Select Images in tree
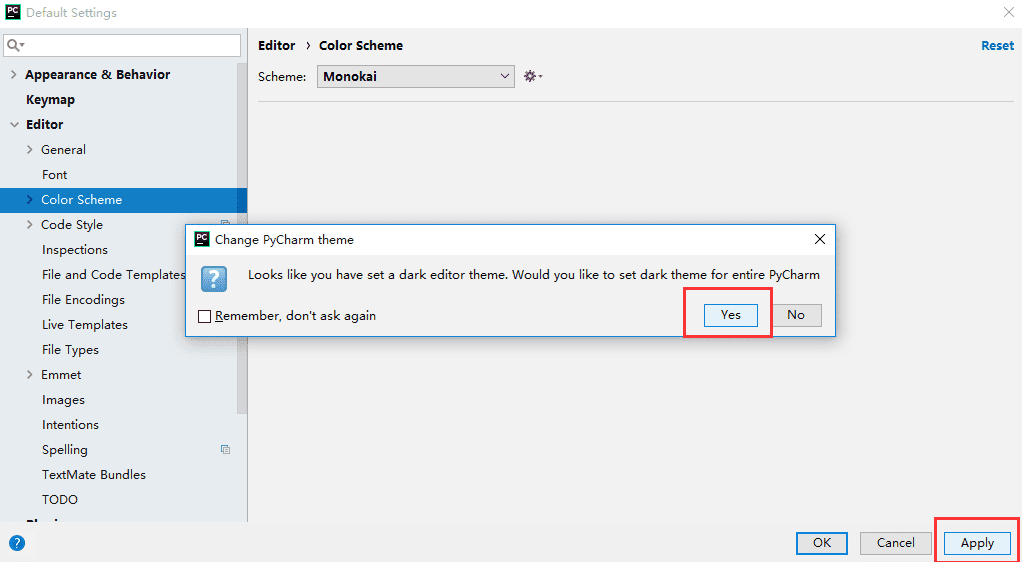The height and width of the screenshot is (562, 1022). click(63, 400)
